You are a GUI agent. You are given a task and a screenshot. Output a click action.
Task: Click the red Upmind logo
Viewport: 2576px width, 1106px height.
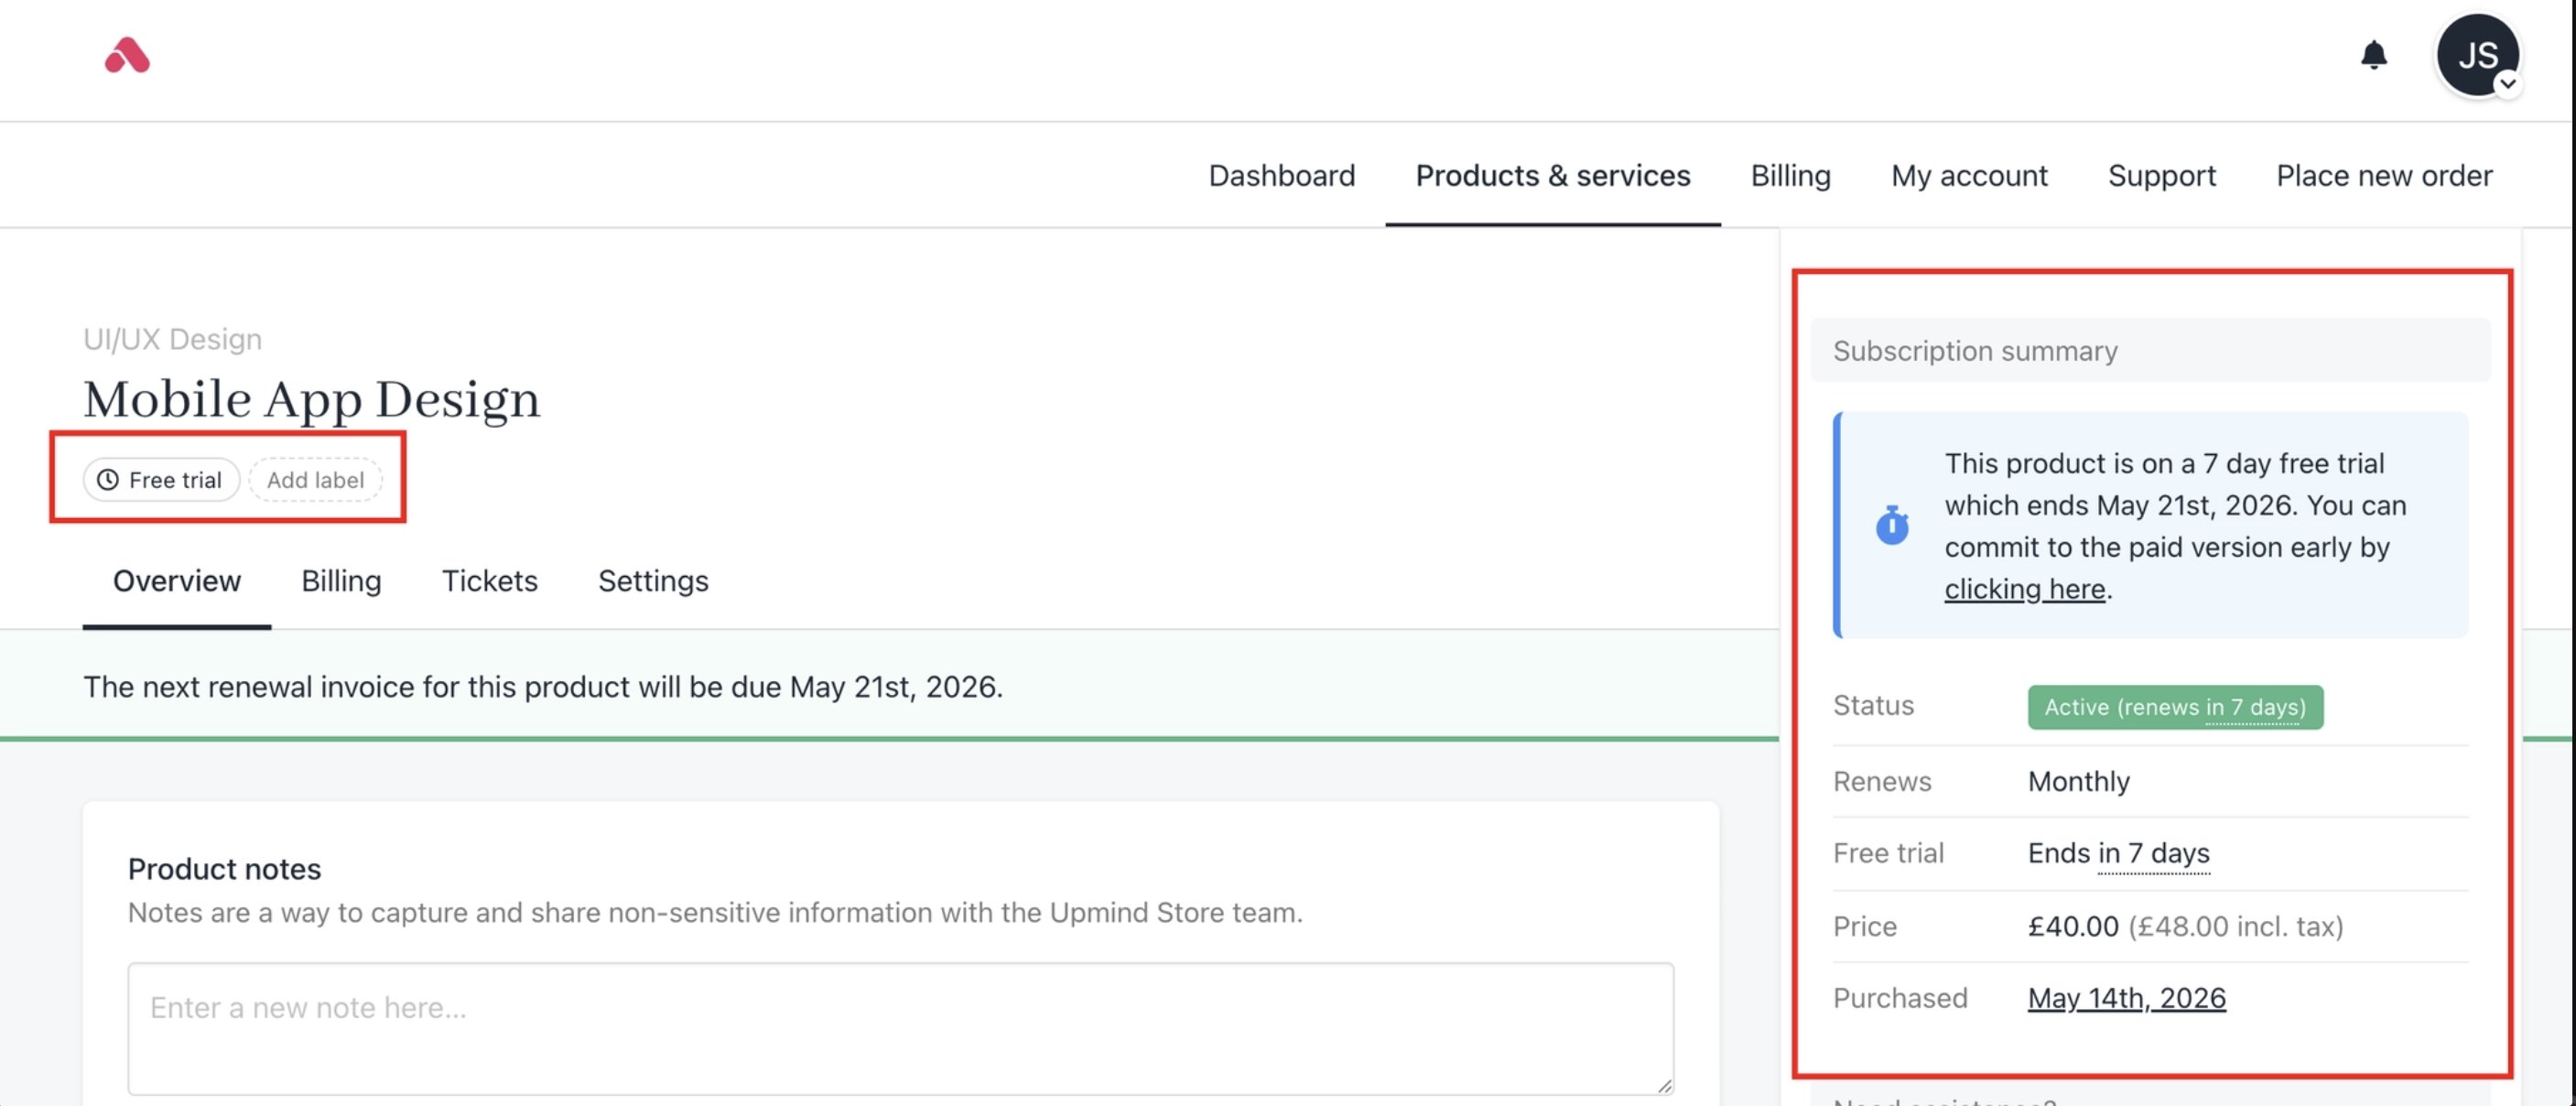127,56
